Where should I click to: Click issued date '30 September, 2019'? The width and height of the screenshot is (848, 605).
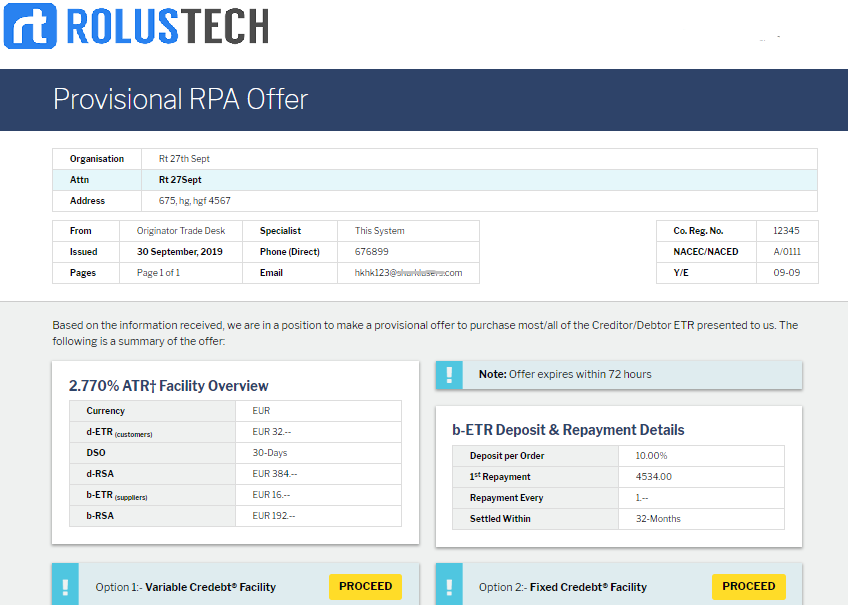click(180, 252)
